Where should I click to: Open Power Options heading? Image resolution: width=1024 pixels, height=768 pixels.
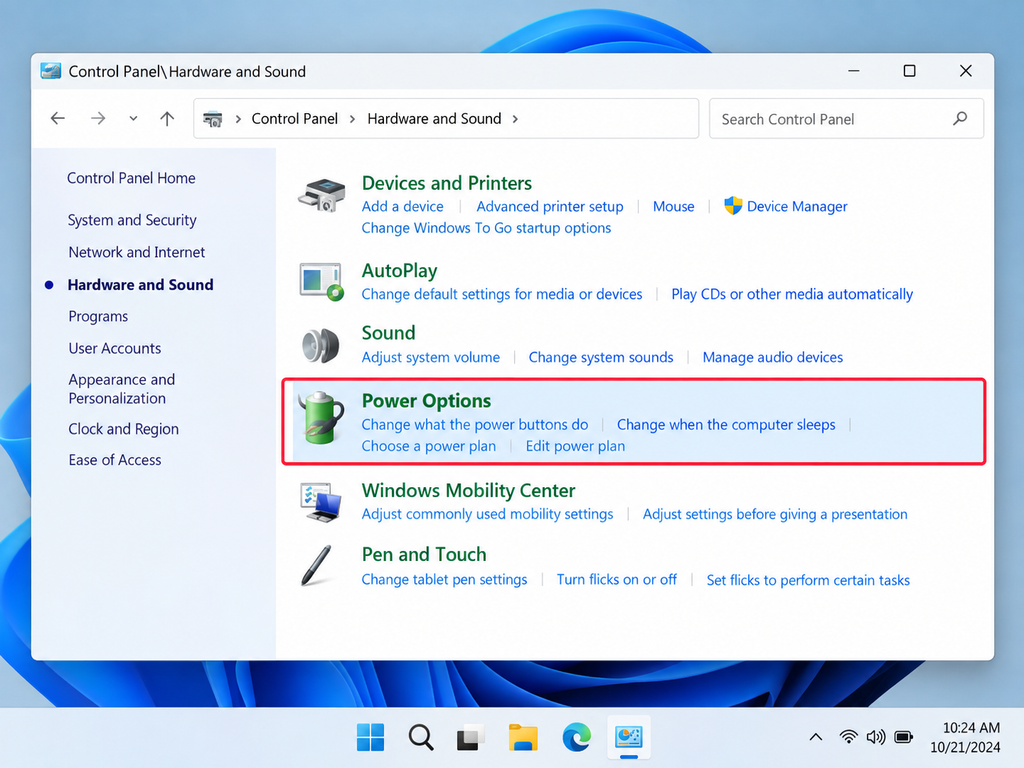(426, 400)
